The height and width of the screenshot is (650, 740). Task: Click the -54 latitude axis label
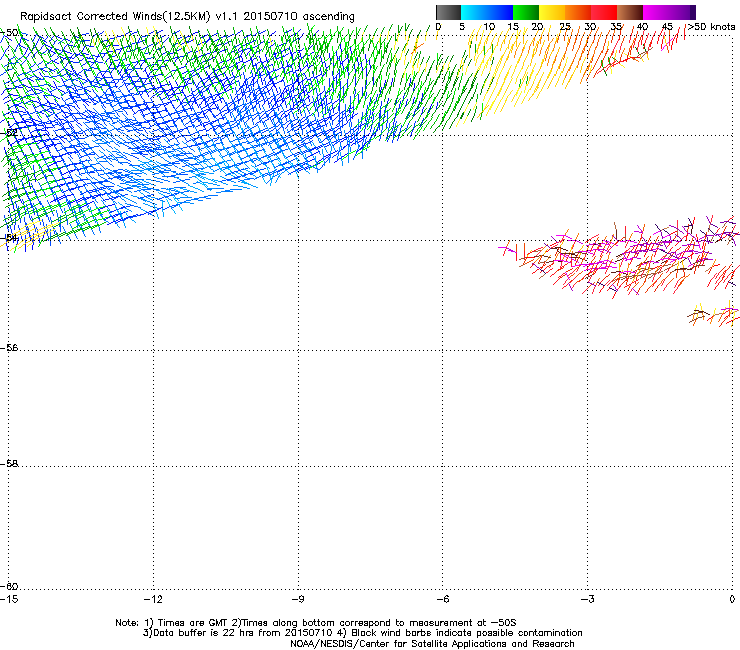pos(9,238)
